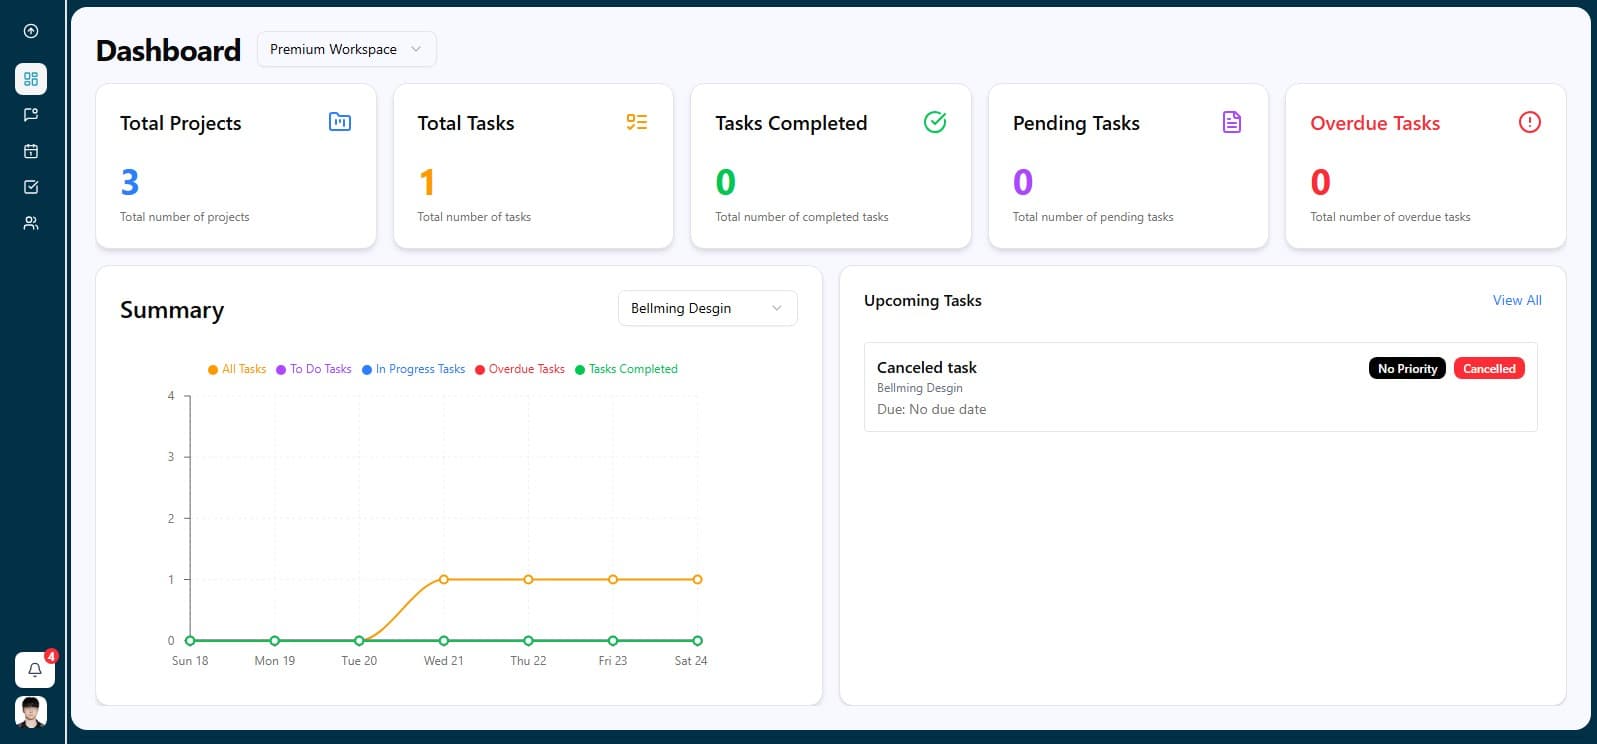The height and width of the screenshot is (744, 1597).
Task: Click 'Due: No due date' text
Action: pyautogui.click(x=932, y=409)
